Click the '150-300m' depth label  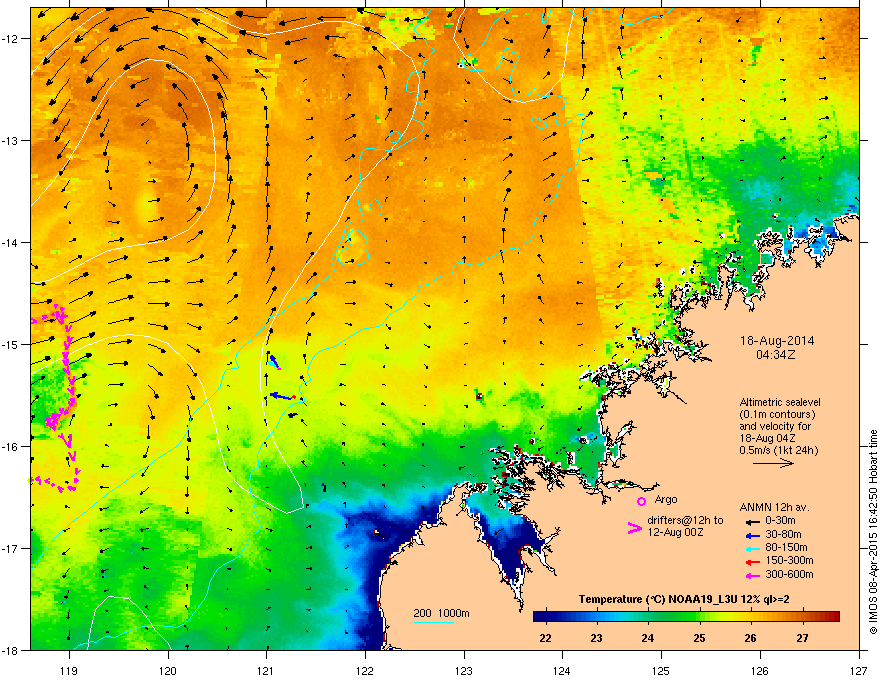[x=789, y=560]
